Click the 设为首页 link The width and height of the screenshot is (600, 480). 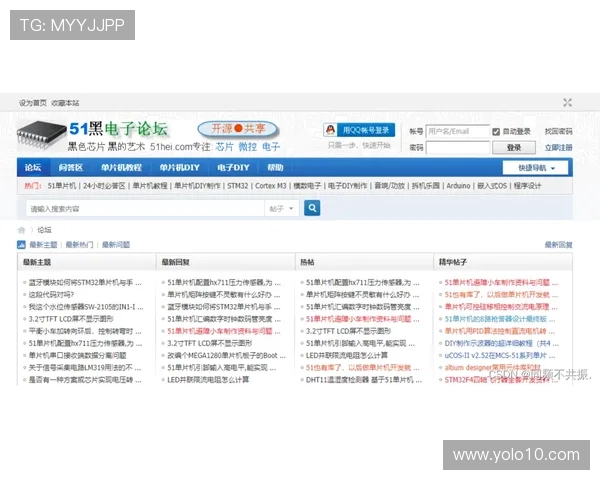pyautogui.click(x=33, y=103)
